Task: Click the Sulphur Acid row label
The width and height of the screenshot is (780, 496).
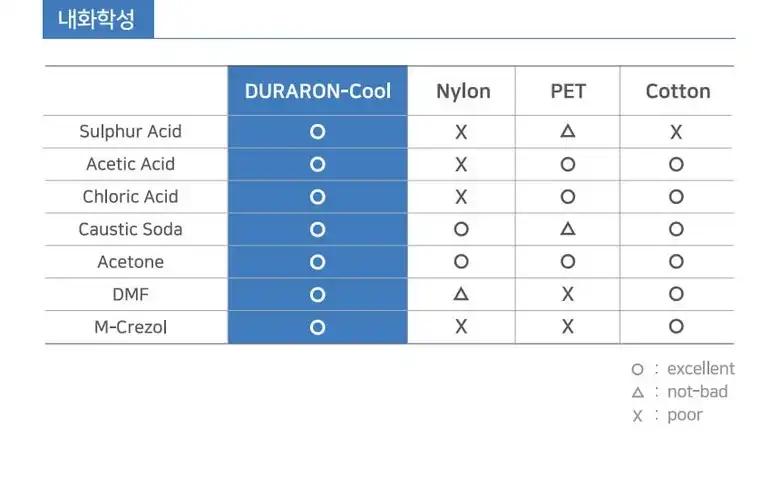Action: tap(130, 131)
